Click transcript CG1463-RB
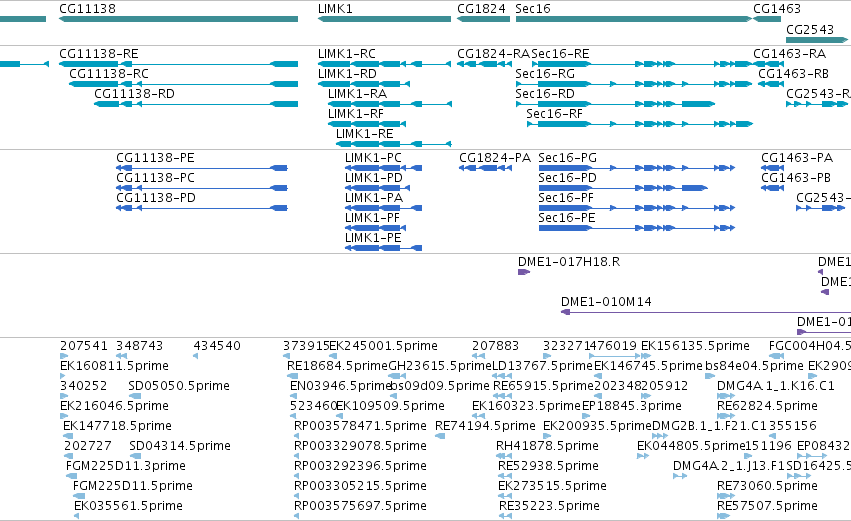 click(x=771, y=84)
